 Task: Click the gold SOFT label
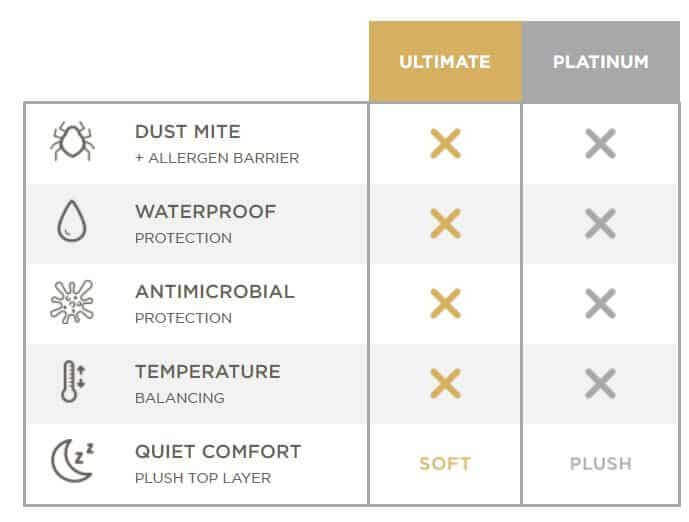(445, 464)
